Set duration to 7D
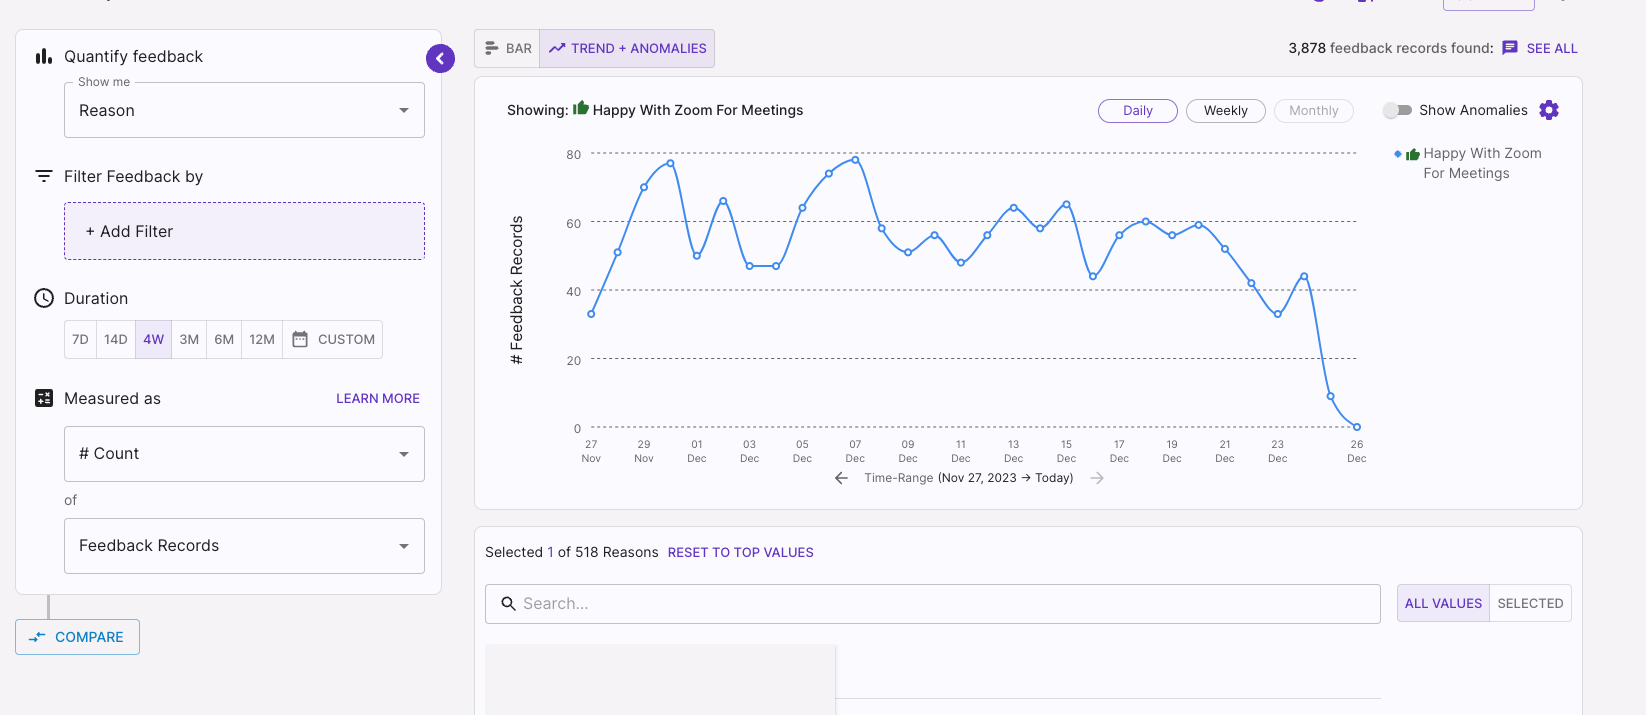The height and width of the screenshot is (715, 1646). point(80,339)
